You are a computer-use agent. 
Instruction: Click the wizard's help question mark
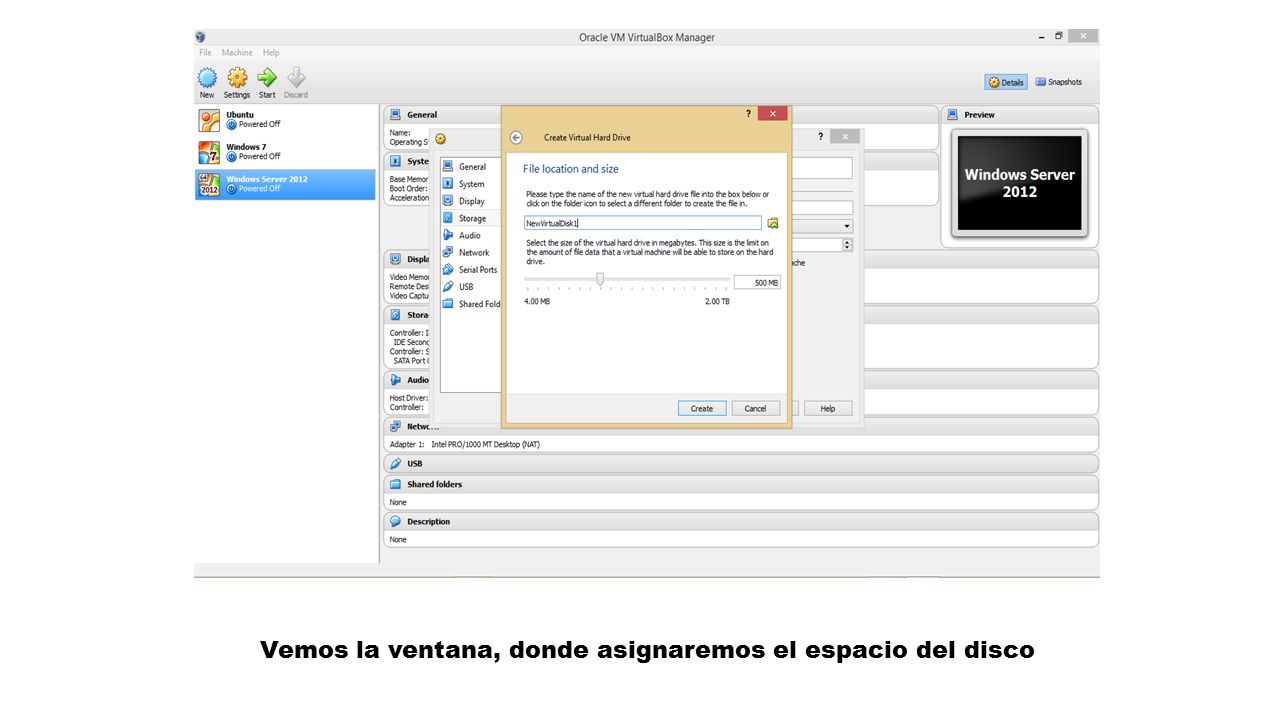click(748, 114)
